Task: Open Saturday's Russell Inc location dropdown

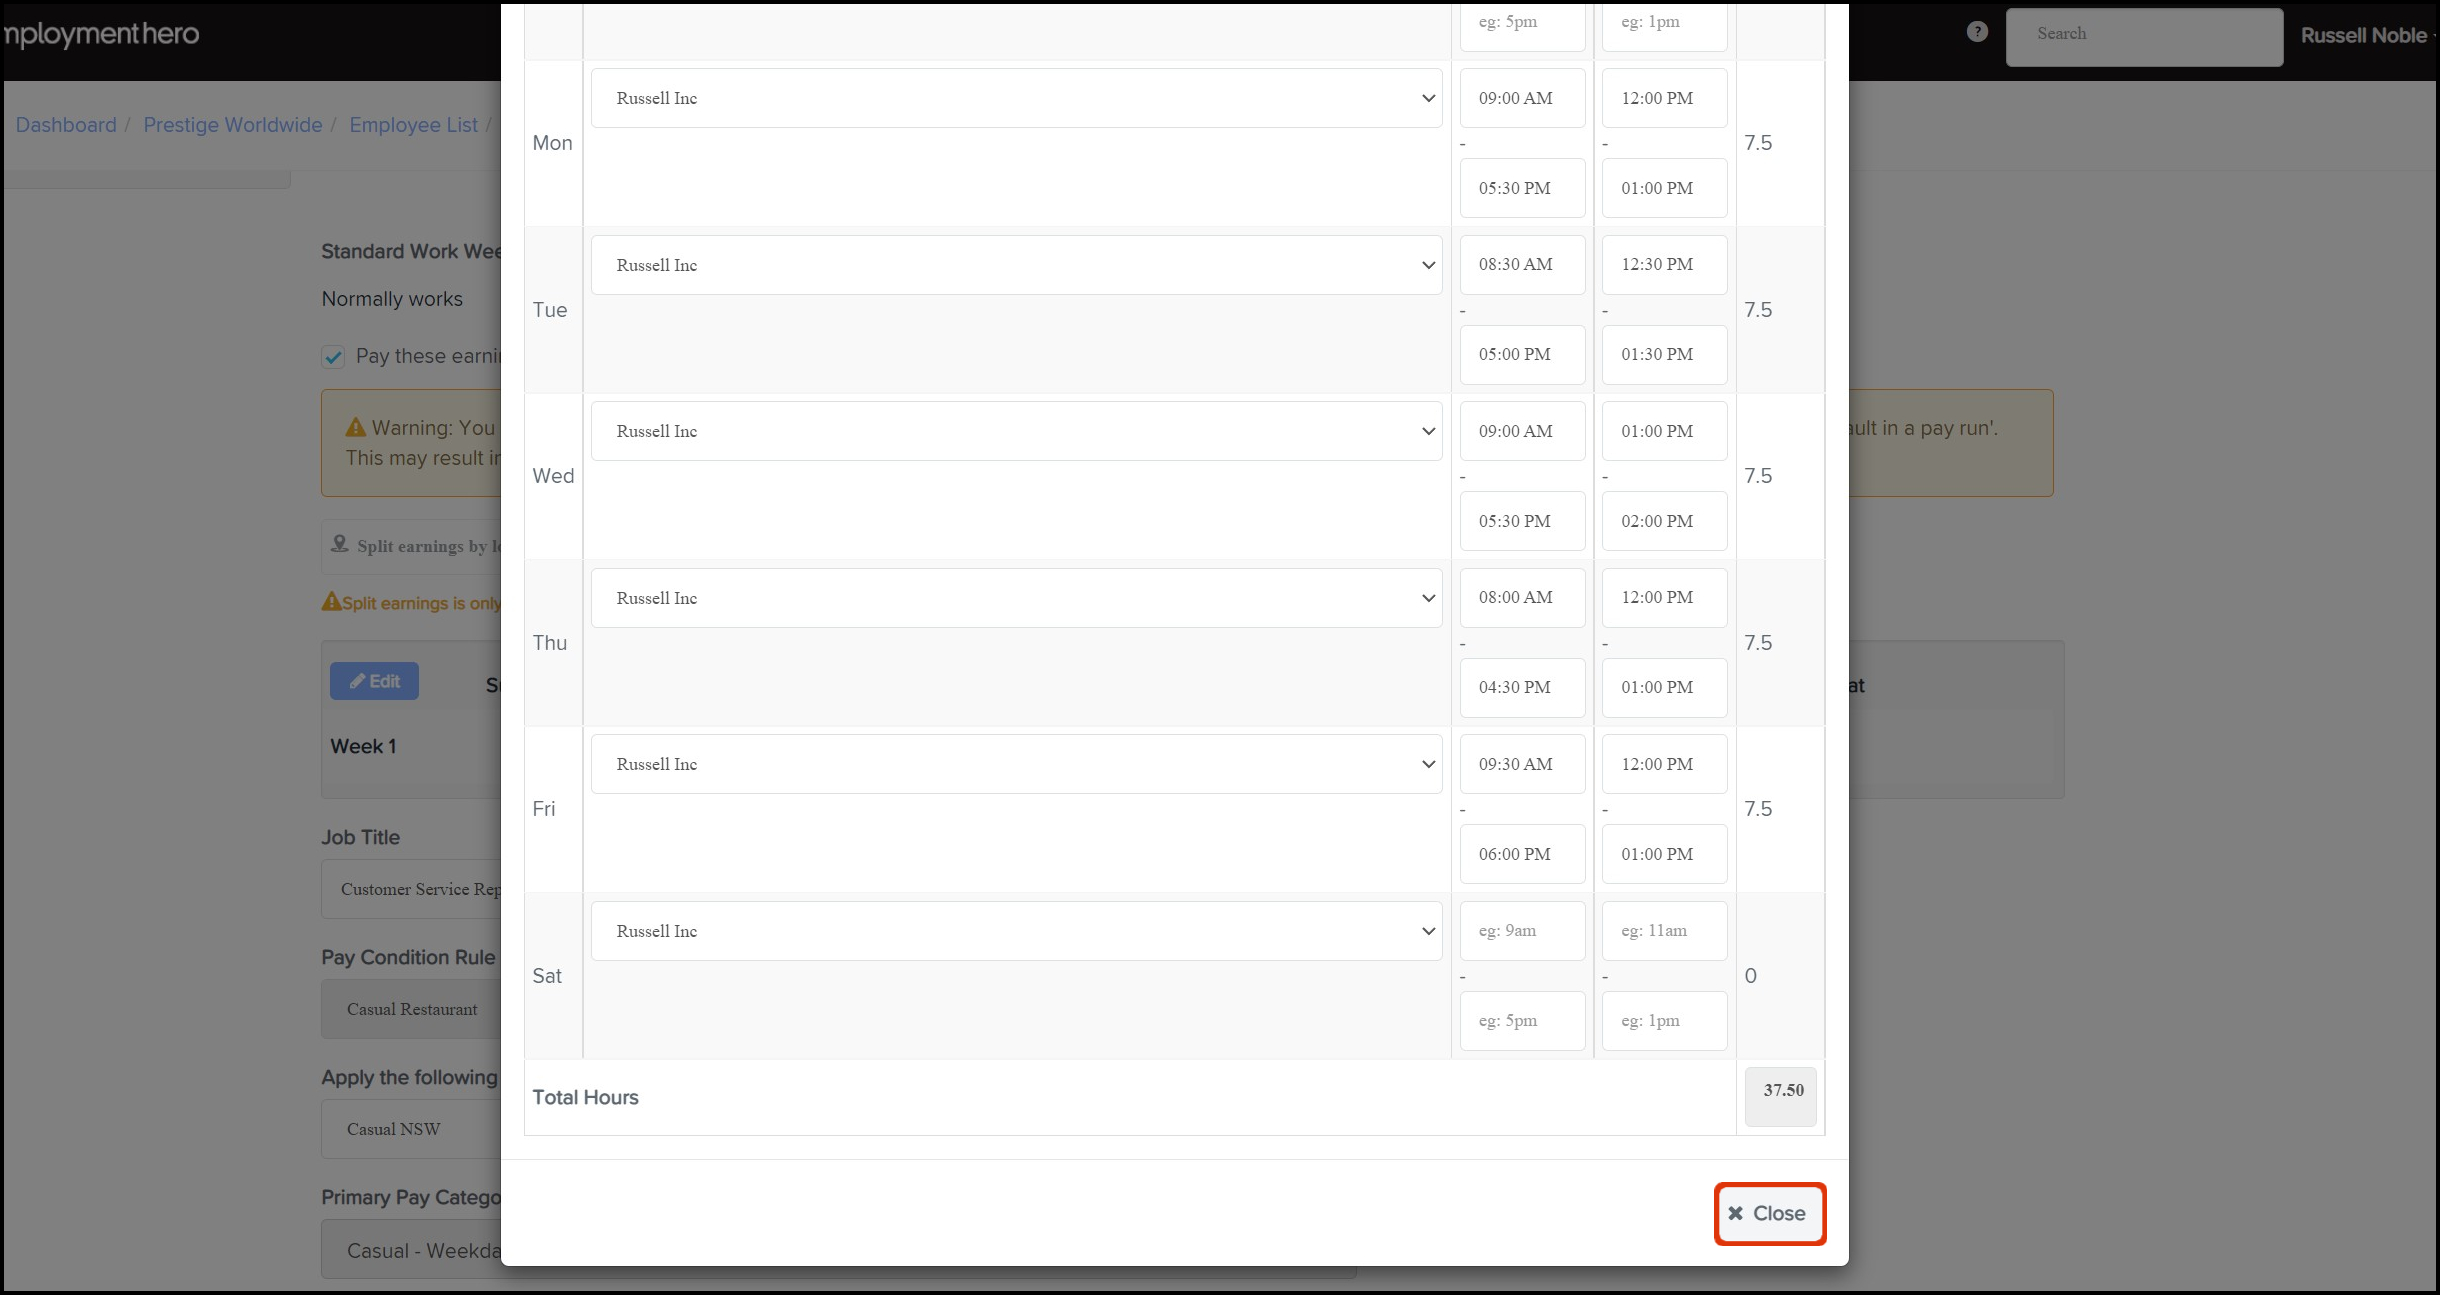Action: [x=1016, y=931]
